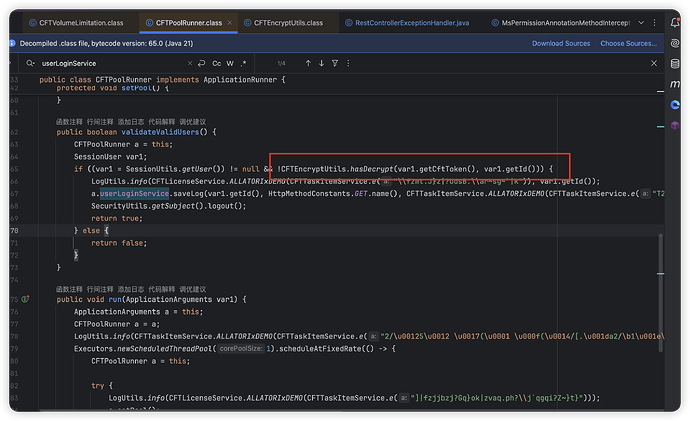
Task: Click 添加日志 hint above validateValidUsers
Action: pos(131,122)
